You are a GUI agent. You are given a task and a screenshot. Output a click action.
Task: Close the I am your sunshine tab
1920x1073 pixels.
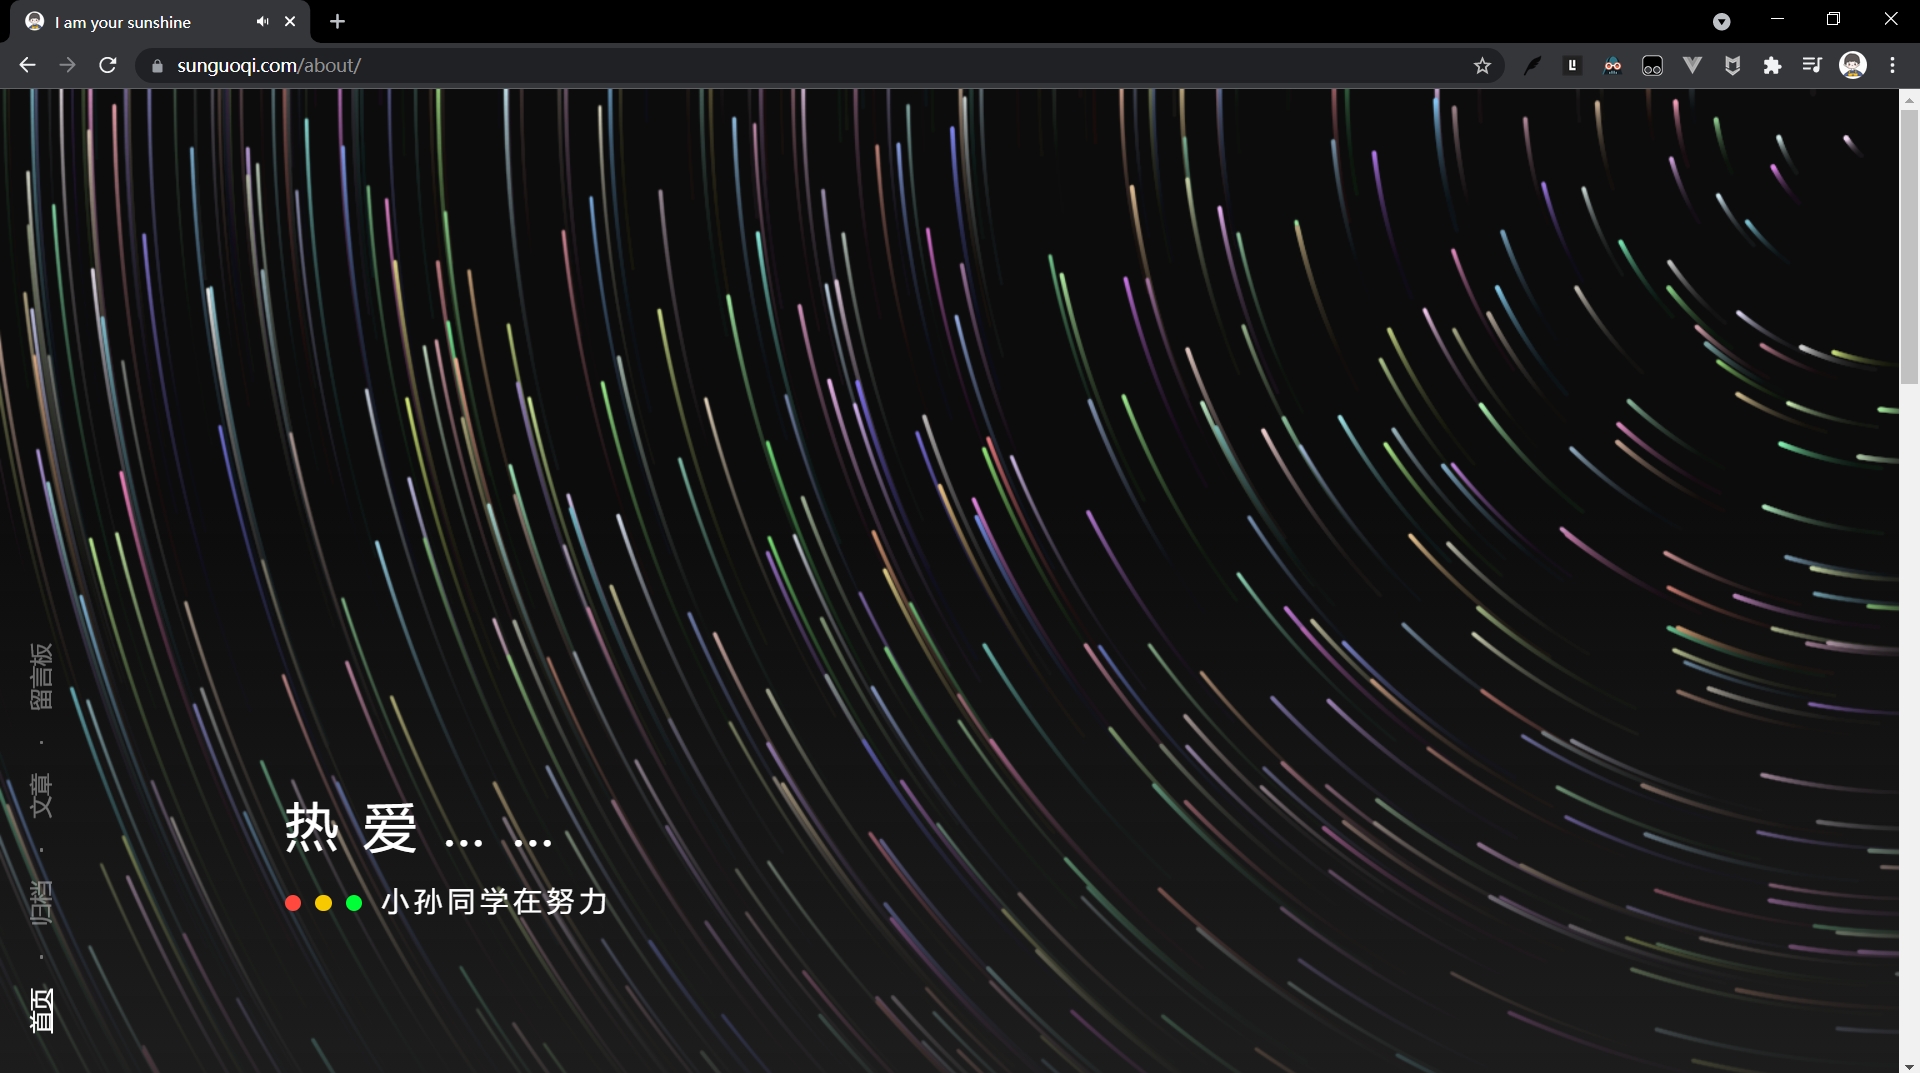pyautogui.click(x=290, y=21)
